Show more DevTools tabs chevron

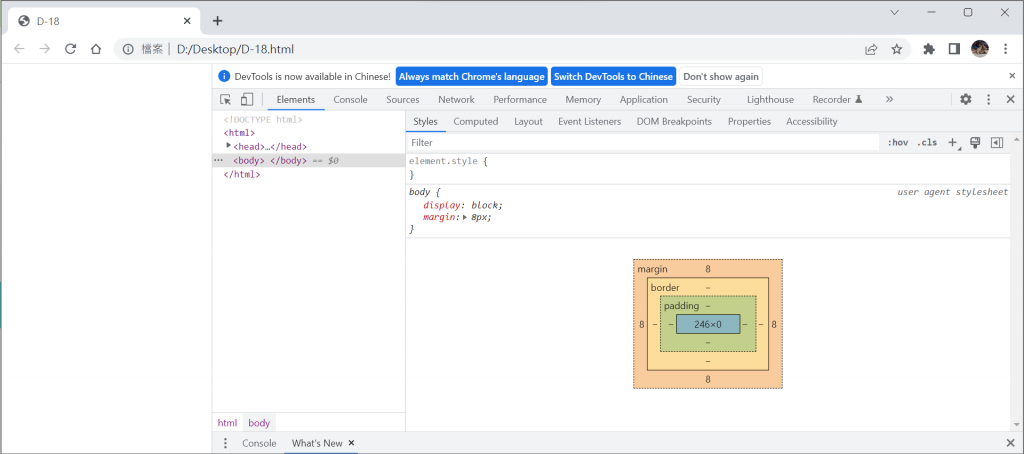[x=889, y=100]
